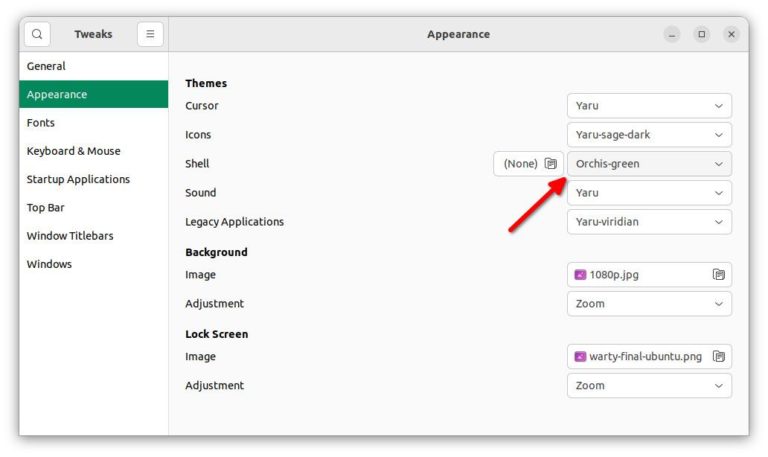Maximize the Tweaks window
768x457 pixels.
point(701,34)
